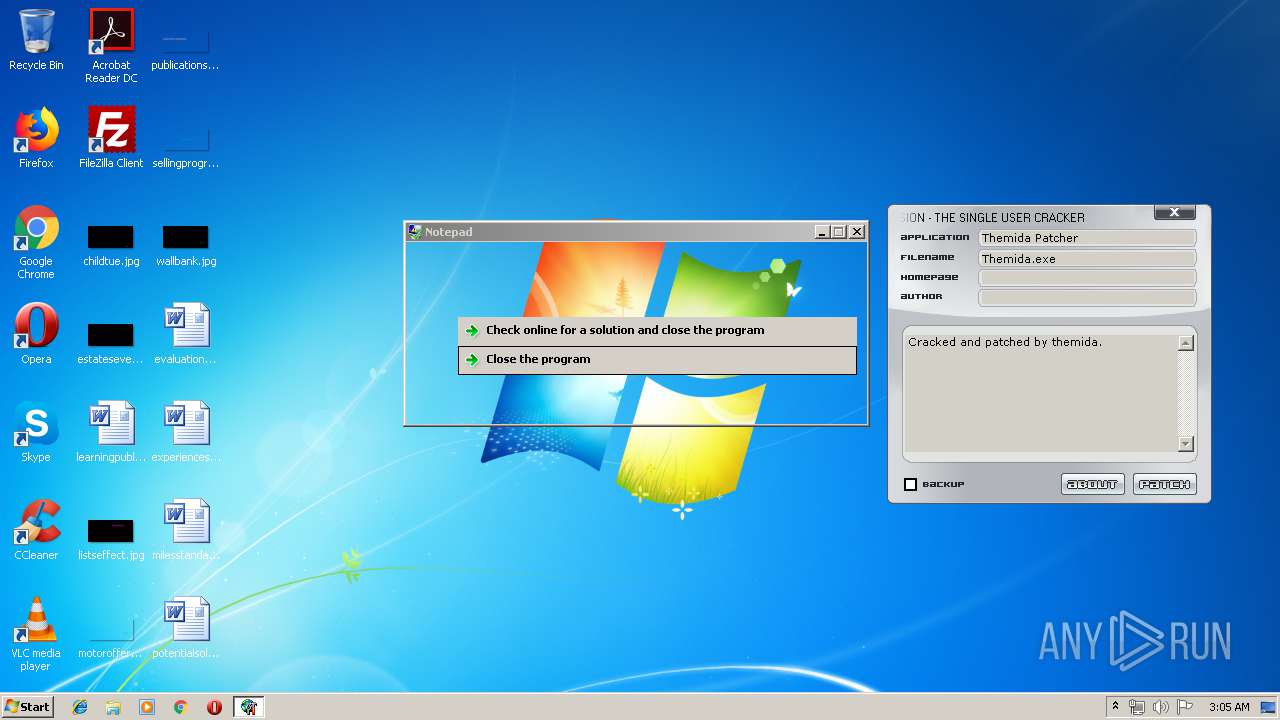Image resolution: width=1280 pixels, height=720 pixels.
Task: Select the listseffect.jpg file
Action: [x=111, y=540]
